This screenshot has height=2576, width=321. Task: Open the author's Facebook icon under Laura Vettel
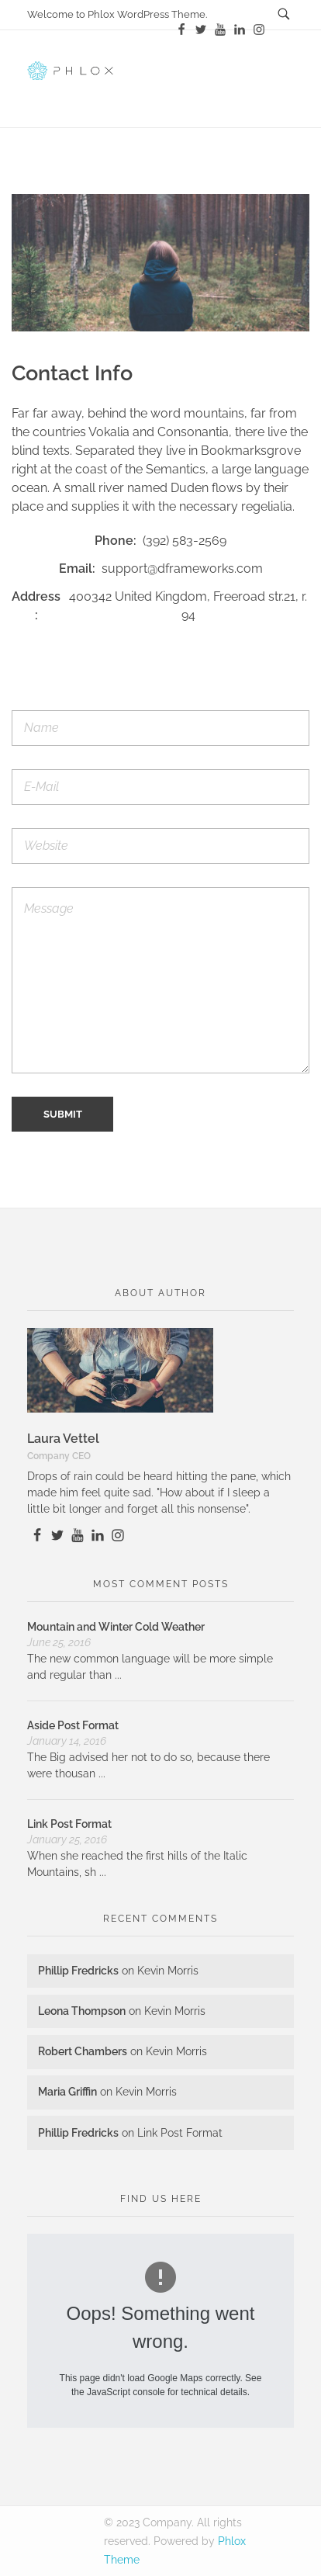pyautogui.click(x=37, y=1534)
